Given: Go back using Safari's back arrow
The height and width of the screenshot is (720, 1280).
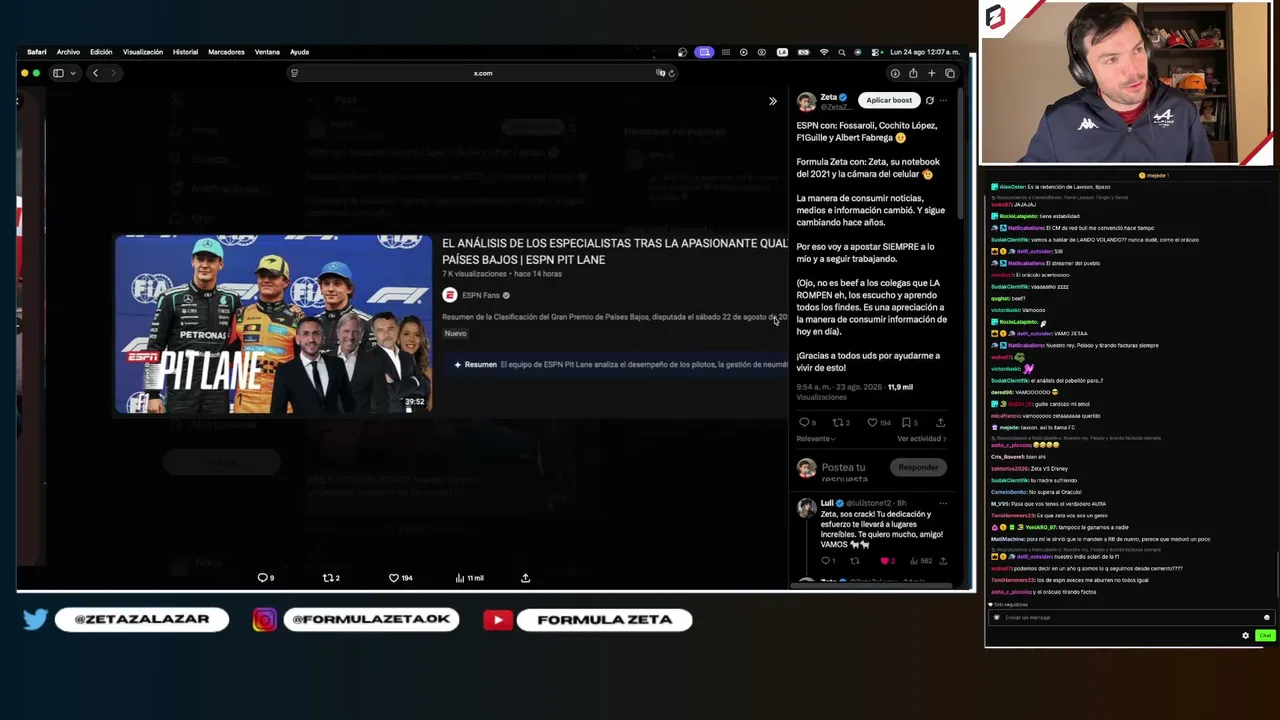Looking at the screenshot, I should (x=95, y=73).
